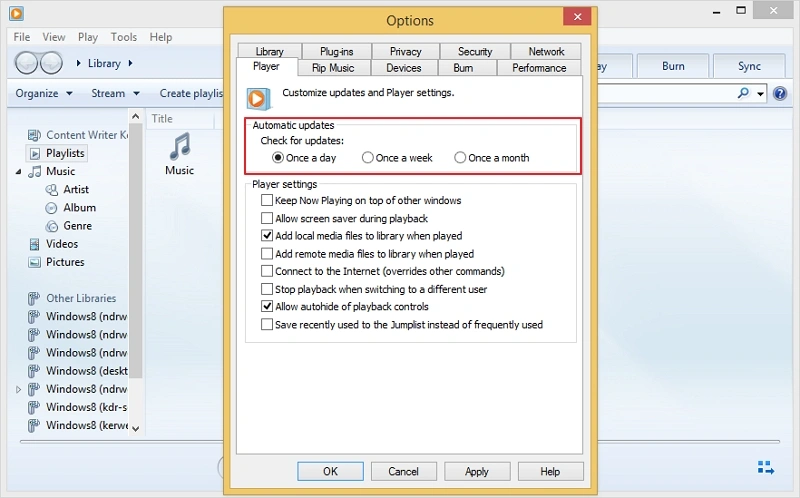Click the Artist icon in sidebar
800x498 pixels.
[52, 190]
